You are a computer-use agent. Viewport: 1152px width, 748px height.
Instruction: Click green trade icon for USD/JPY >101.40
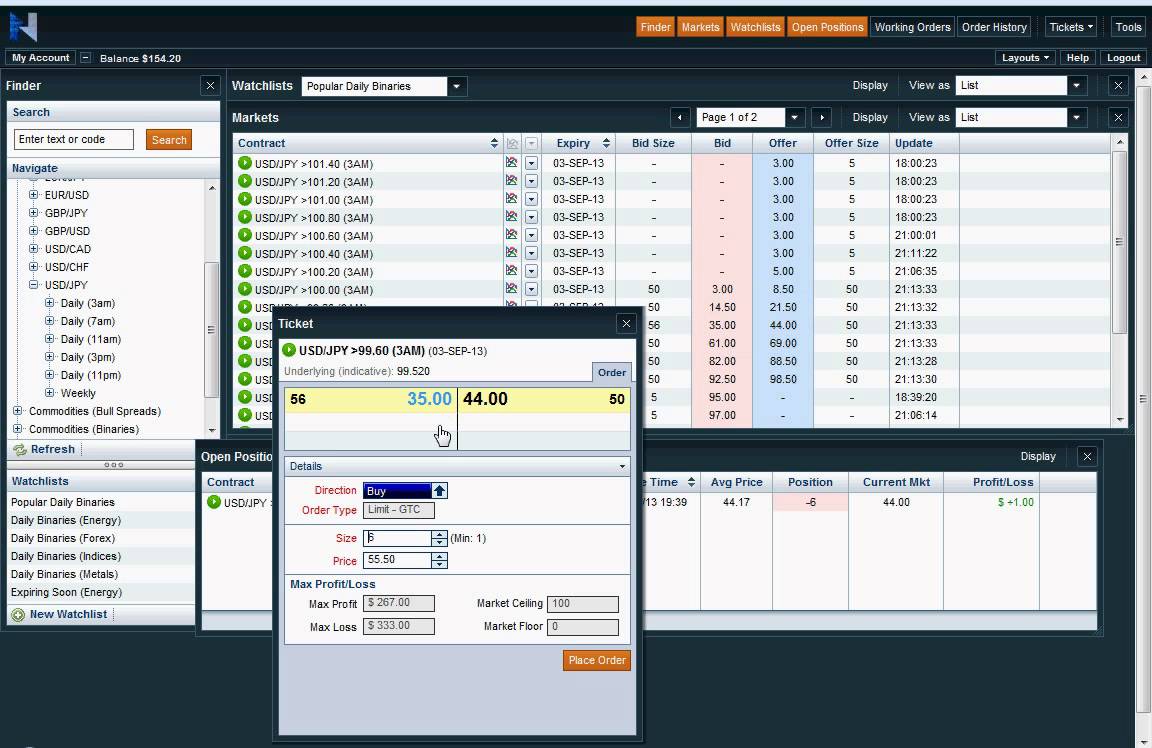245,163
